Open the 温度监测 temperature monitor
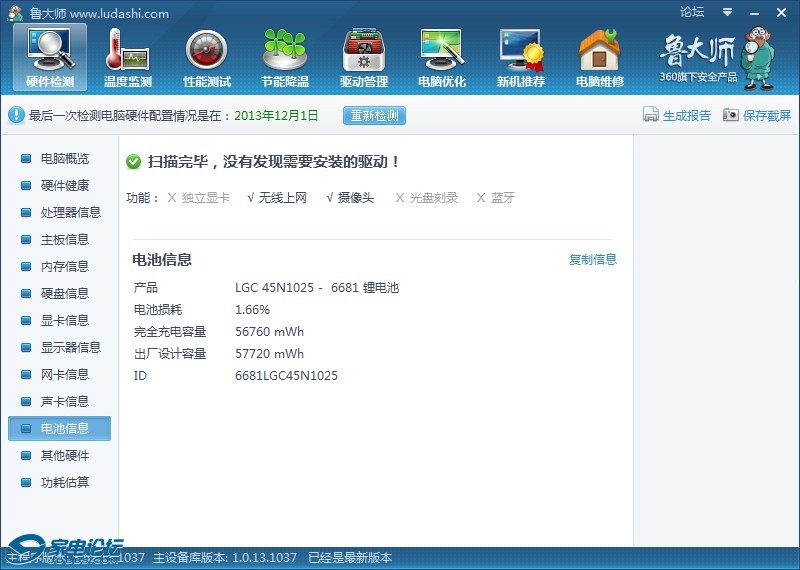The width and height of the screenshot is (800, 570). (x=128, y=58)
